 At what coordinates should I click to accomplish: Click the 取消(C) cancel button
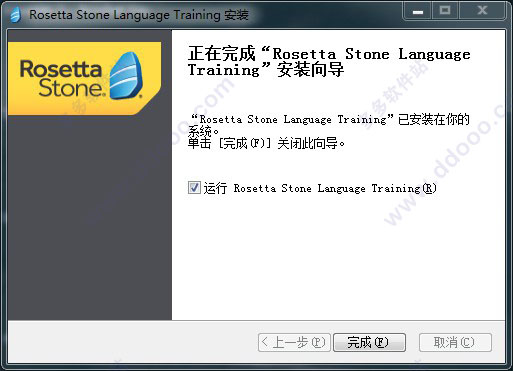click(455, 342)
